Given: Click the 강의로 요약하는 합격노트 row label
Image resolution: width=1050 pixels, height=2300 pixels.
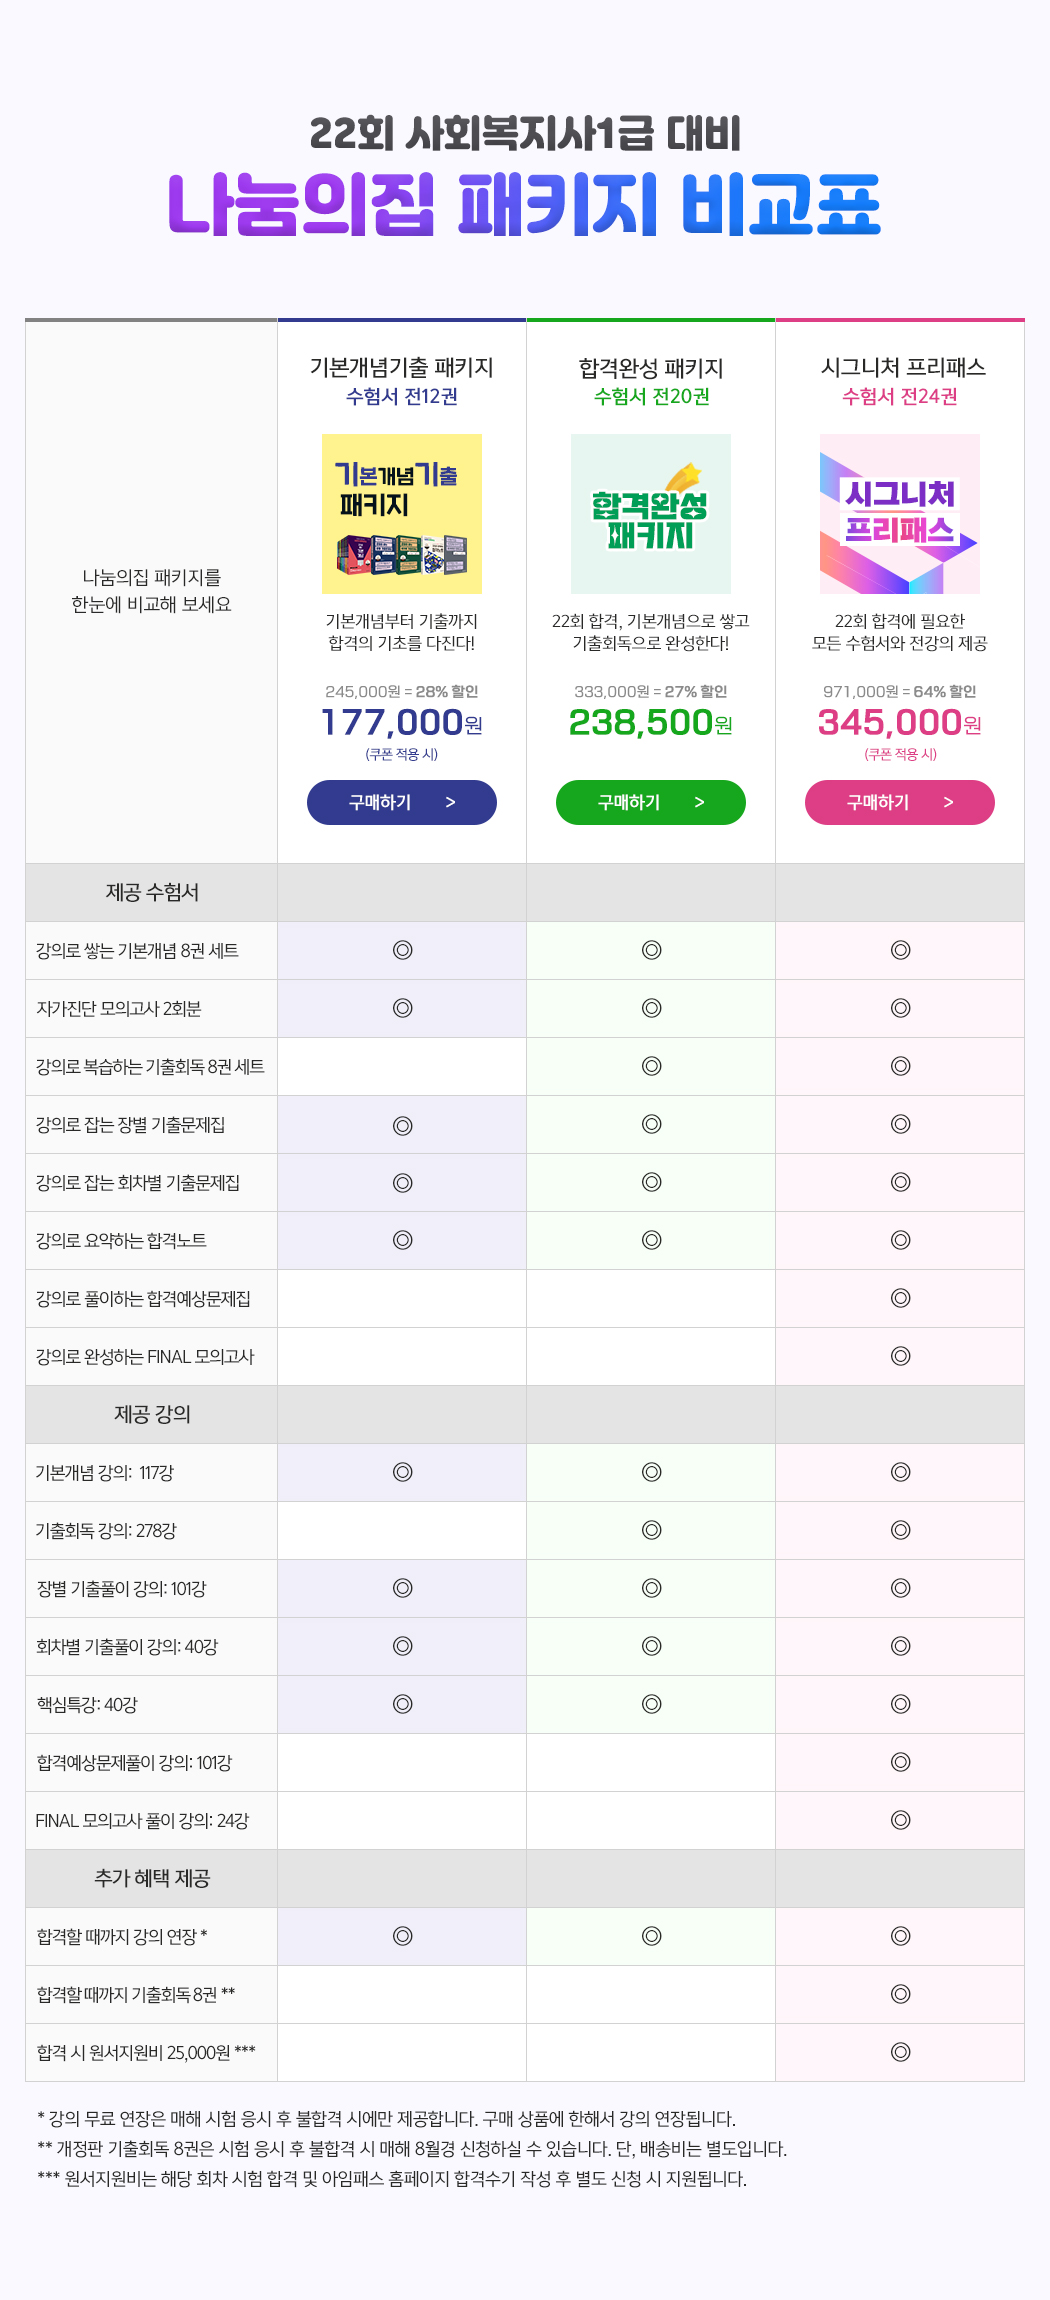Looking at the screenshot, I should (x=121, y=1240).
